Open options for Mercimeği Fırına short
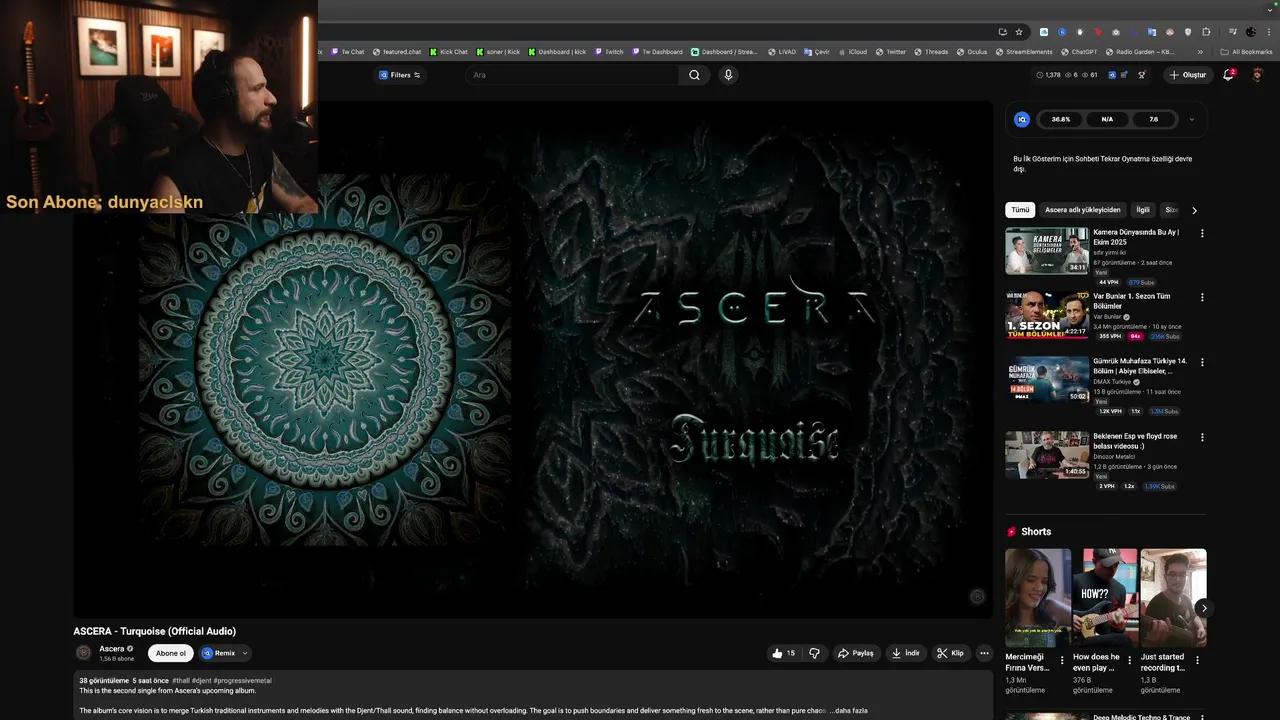 point(1062,660)
